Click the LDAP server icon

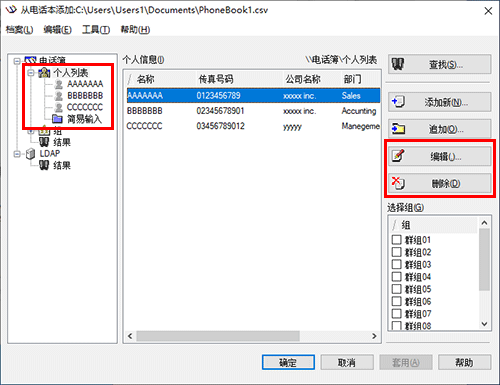[30, 154]
